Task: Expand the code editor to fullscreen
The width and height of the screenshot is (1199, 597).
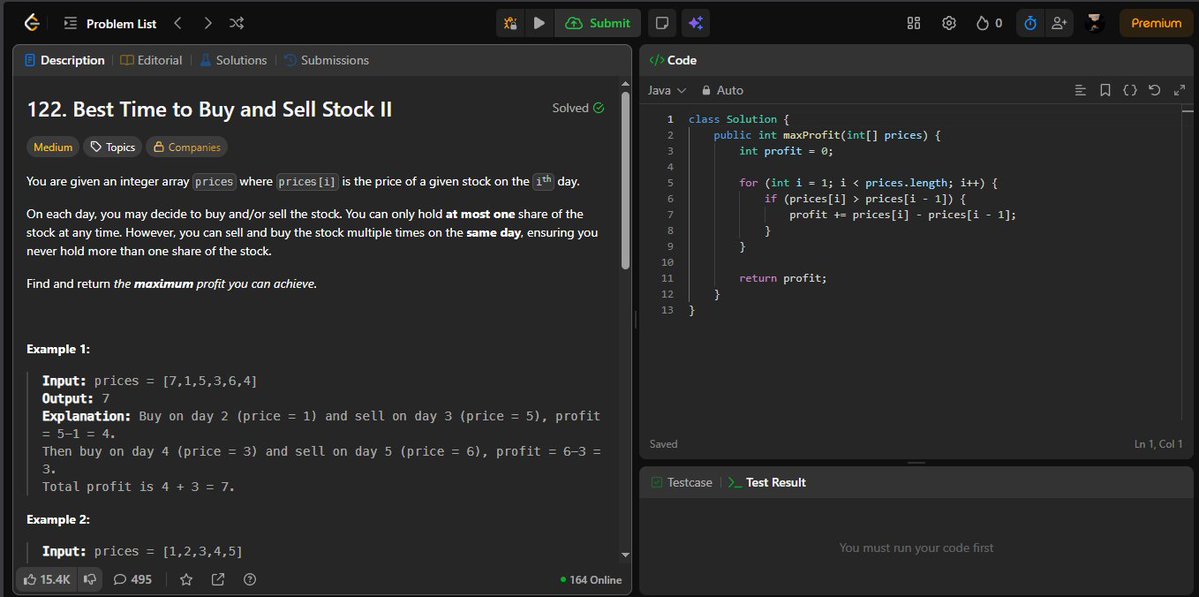Action: point(1179,89)
